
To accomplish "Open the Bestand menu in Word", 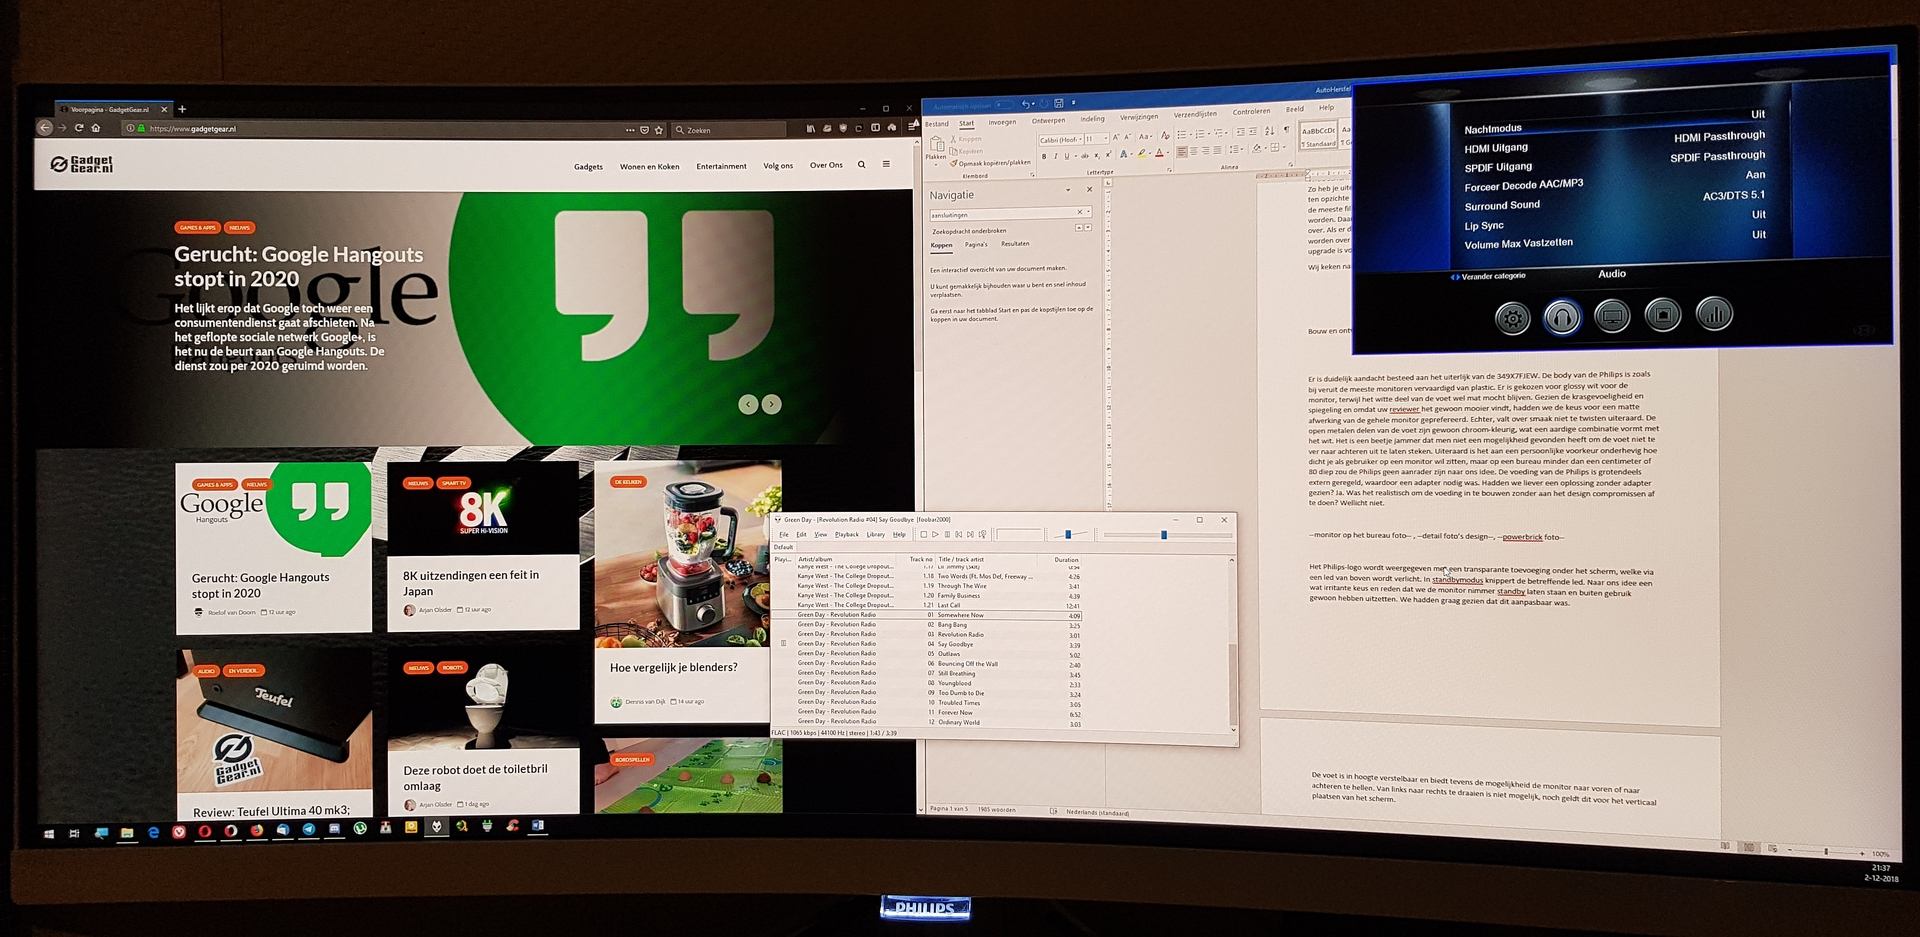I will 936,124.
